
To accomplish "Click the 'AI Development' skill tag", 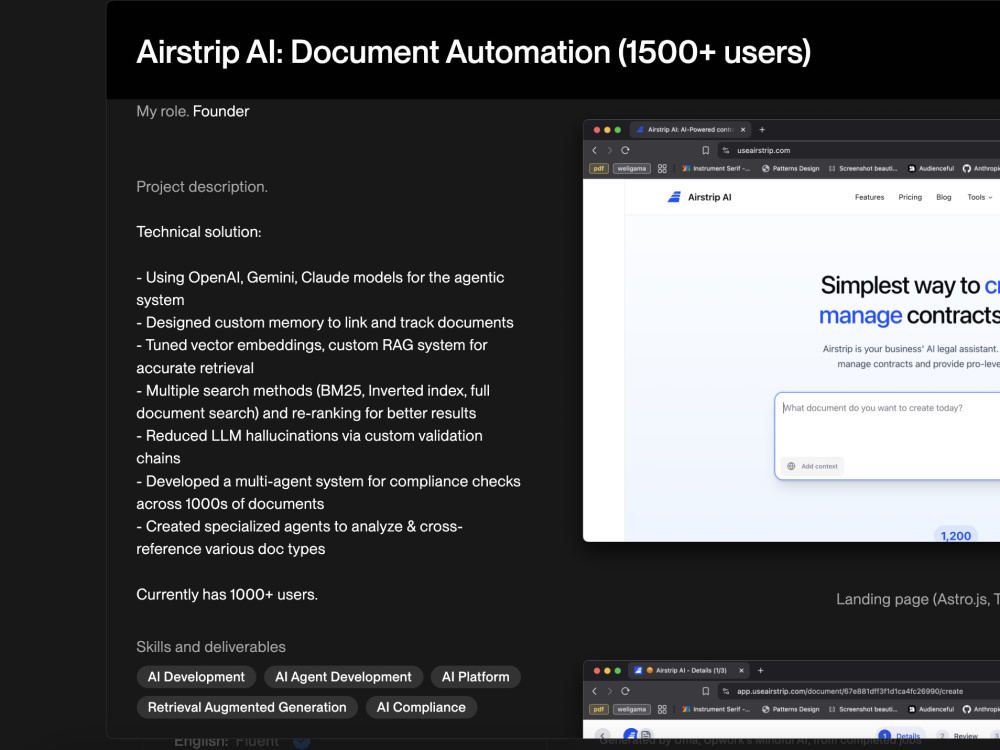I will coord(196,677).
